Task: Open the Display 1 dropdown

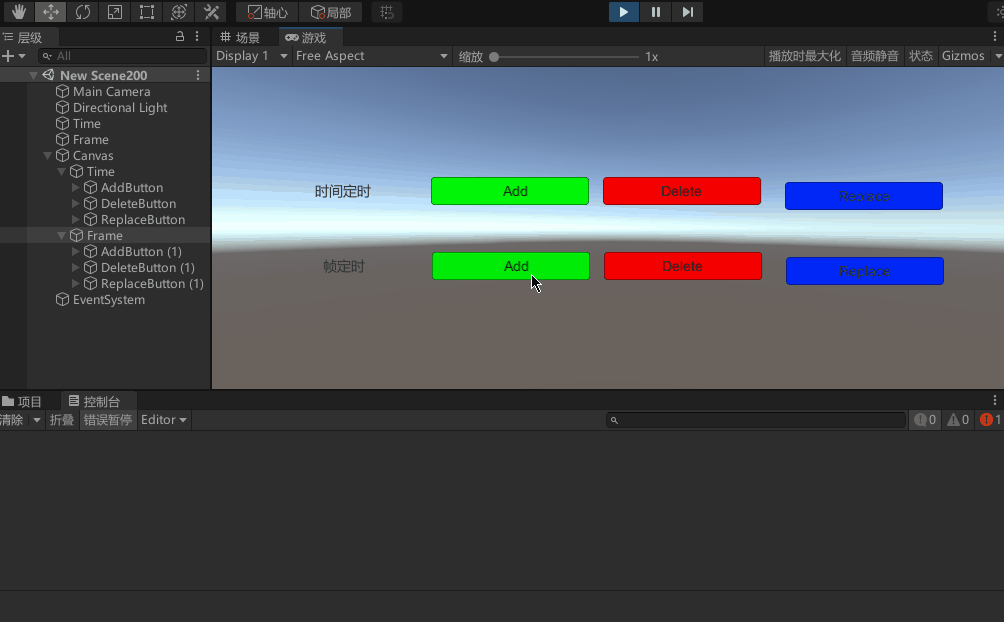Action: point(252,56)
